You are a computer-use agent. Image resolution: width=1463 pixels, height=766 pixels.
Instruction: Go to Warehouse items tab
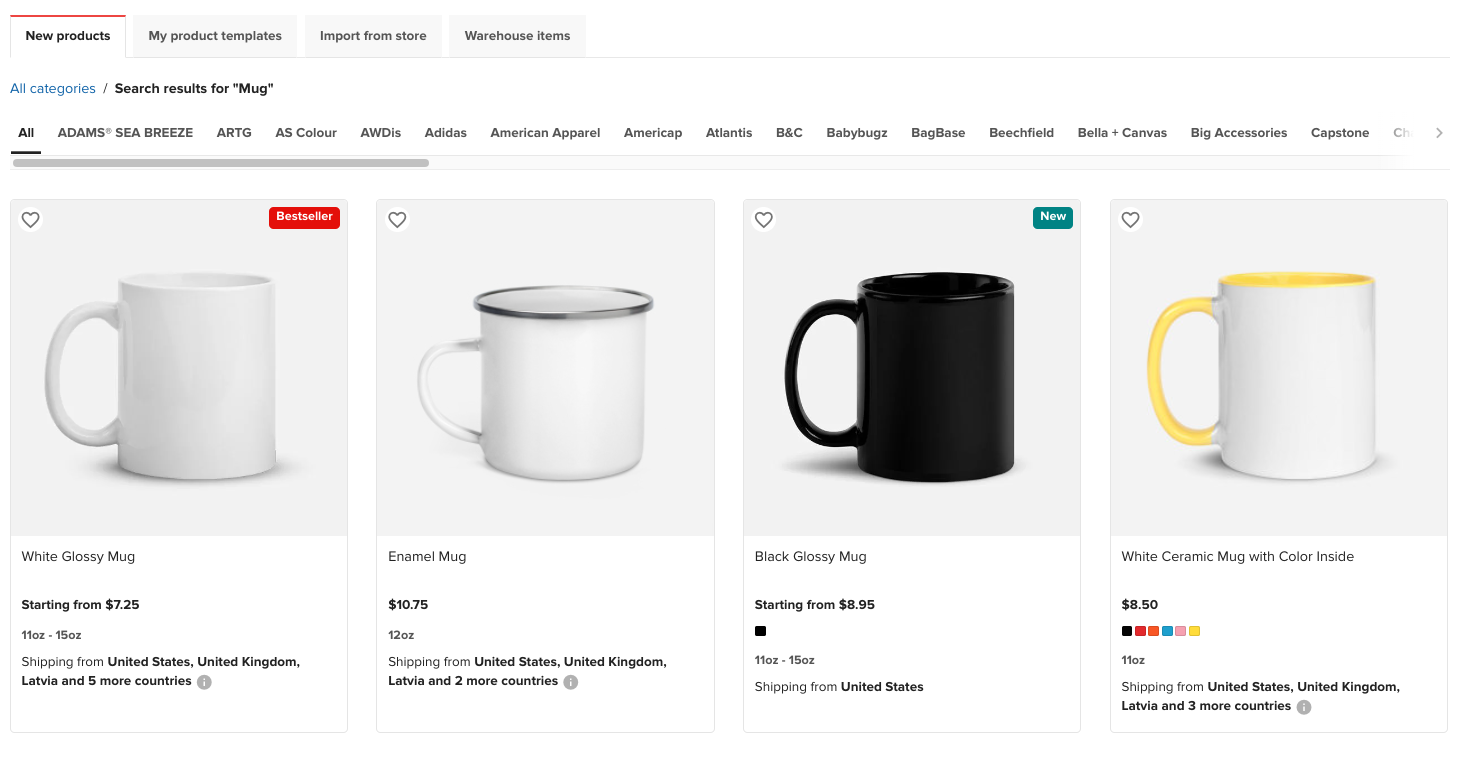coord(517,36)
